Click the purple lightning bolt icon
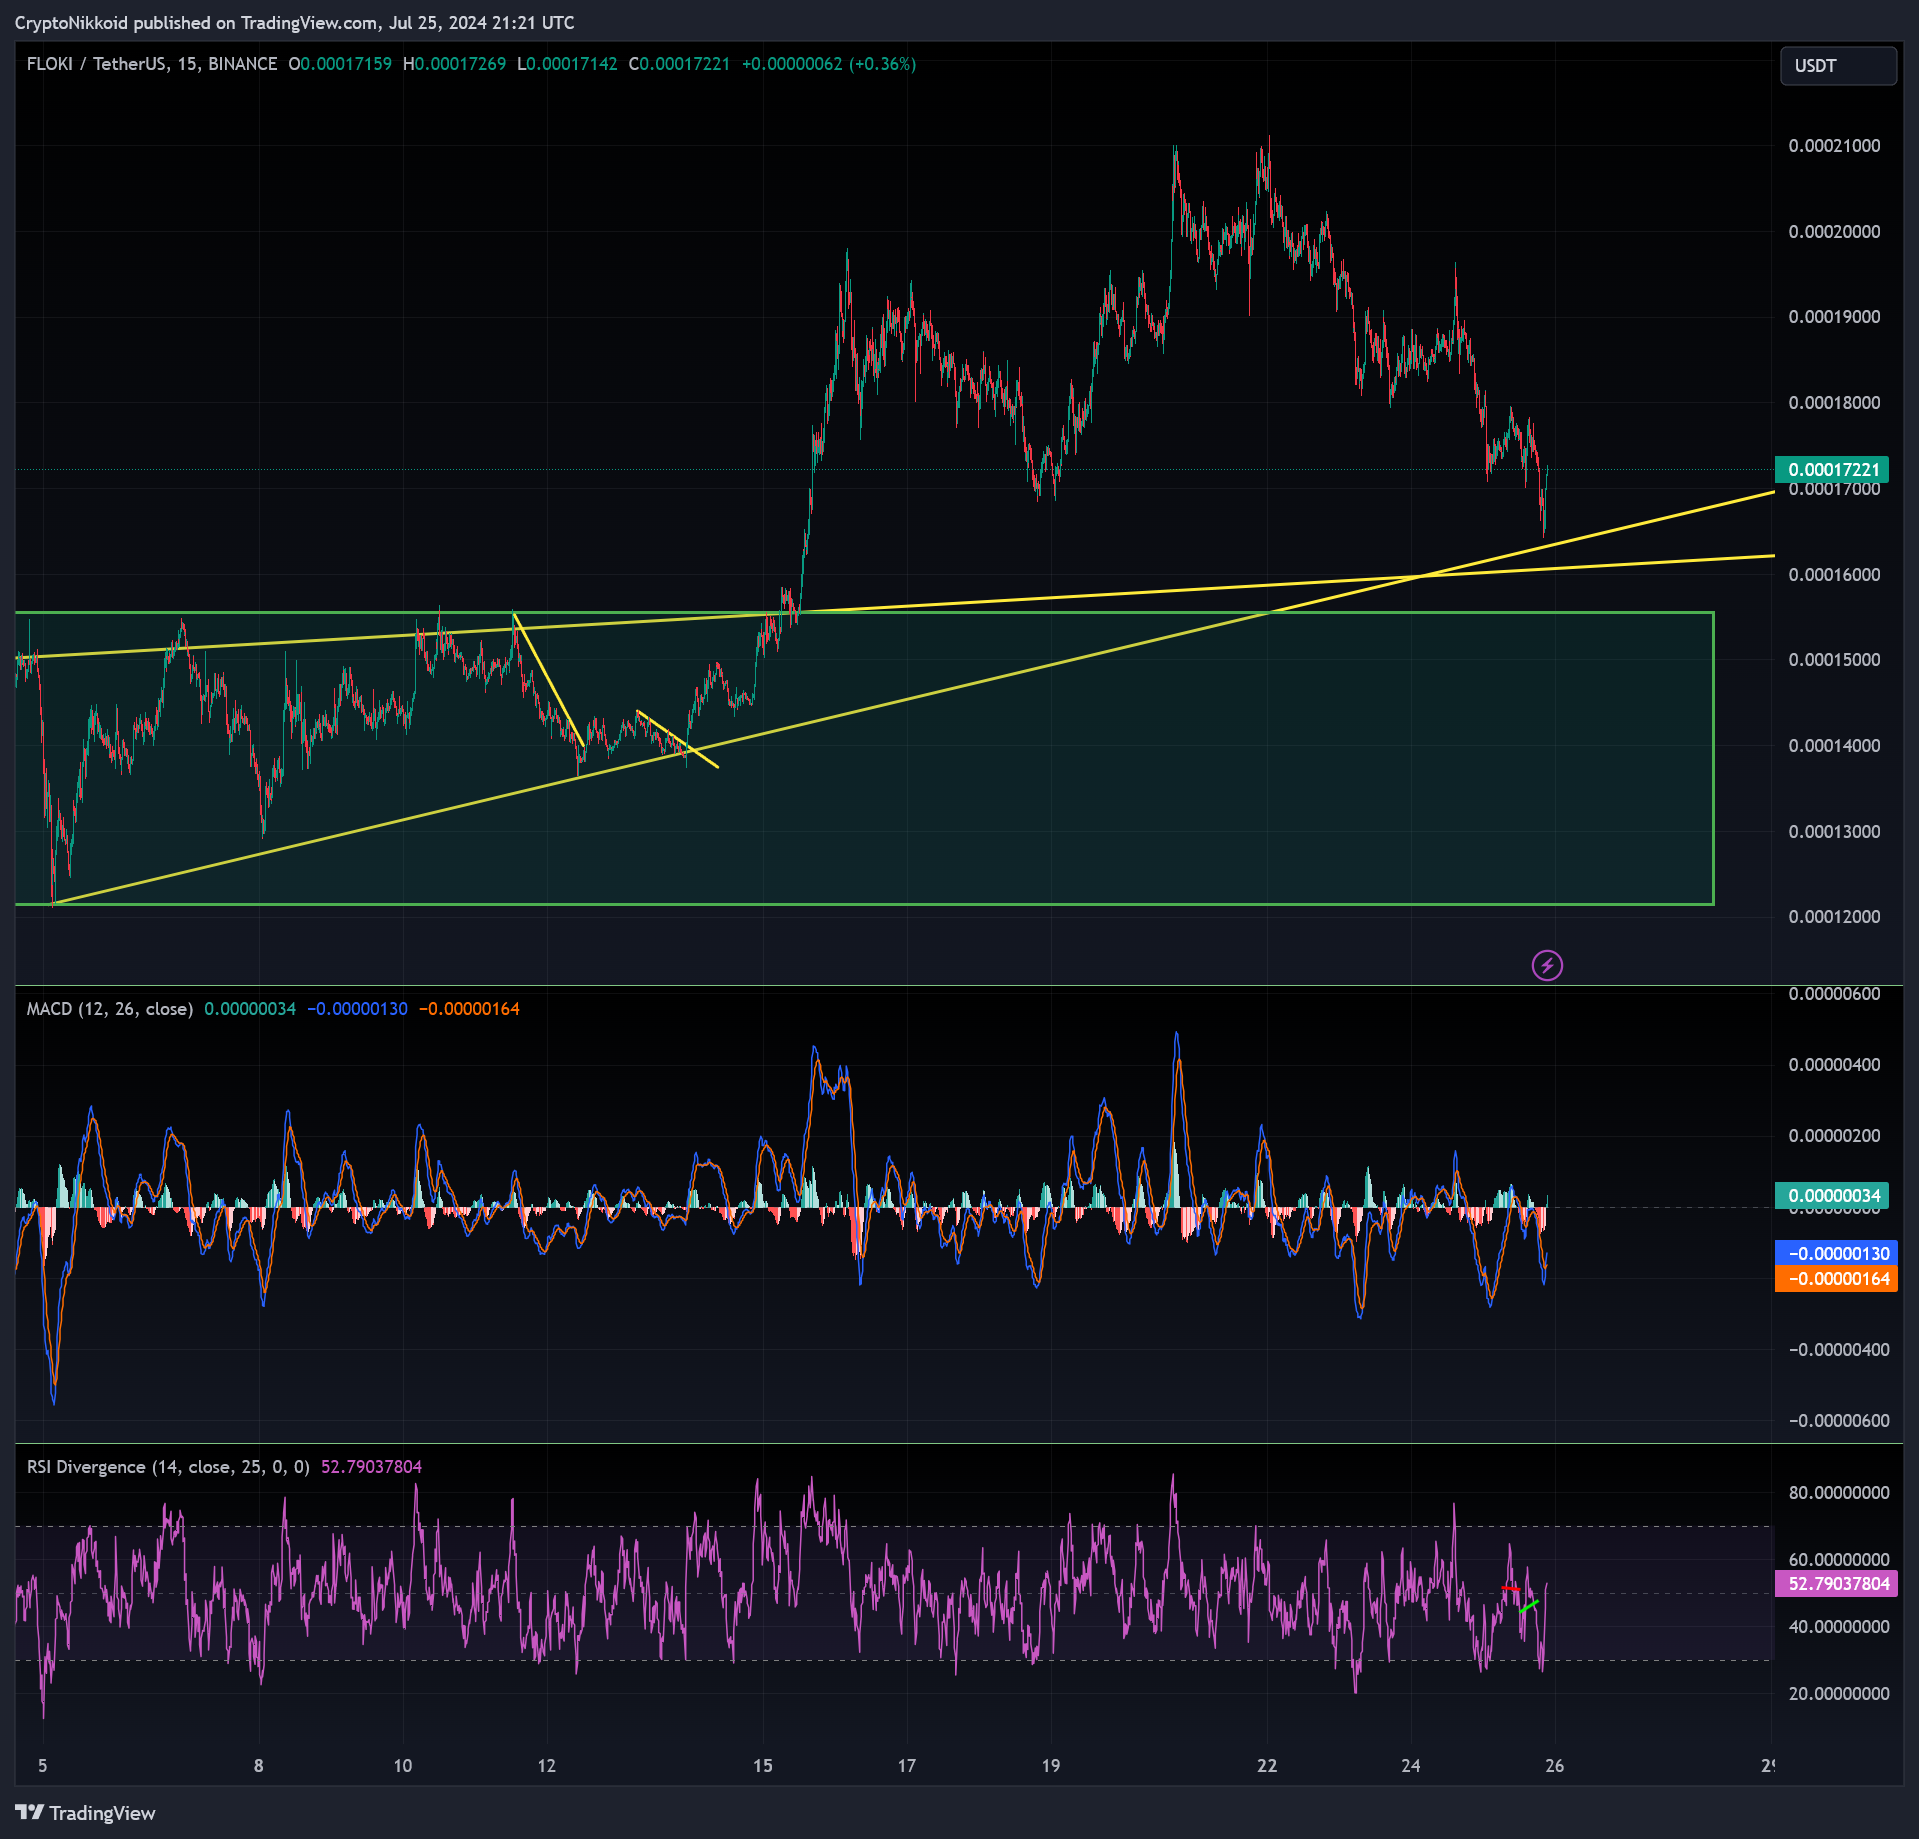Viewport: 1919px width, 1839px height. [x=1547, y=965]
